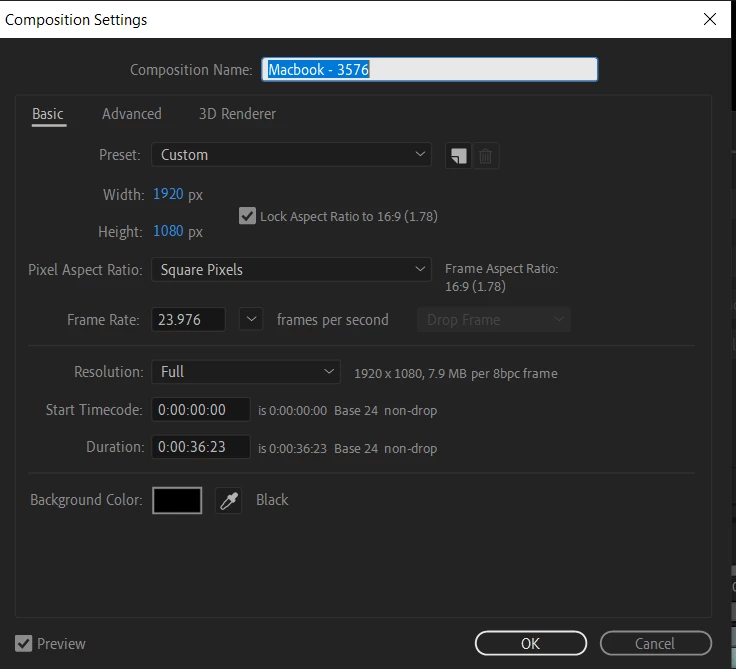Click the Black color label

(x=272, y=500)
